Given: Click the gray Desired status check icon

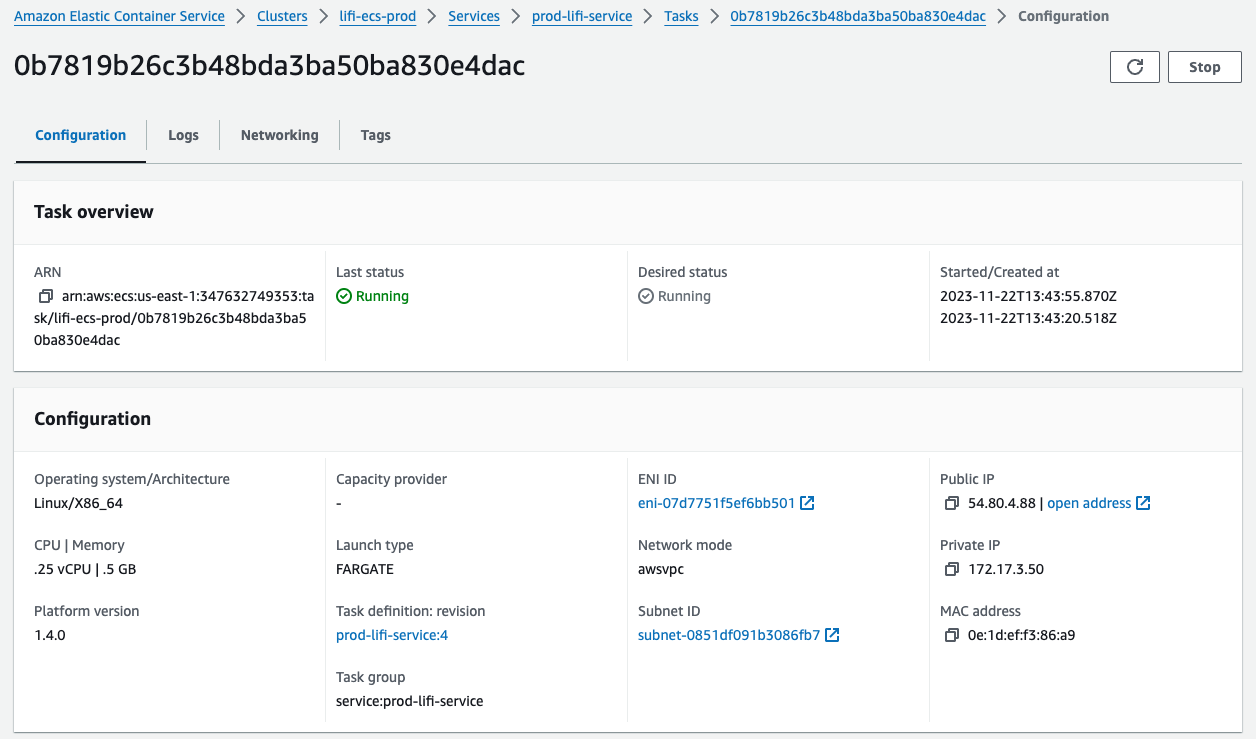Looking at the screenshot, I should pyautogui.click(x=646, y=296).
